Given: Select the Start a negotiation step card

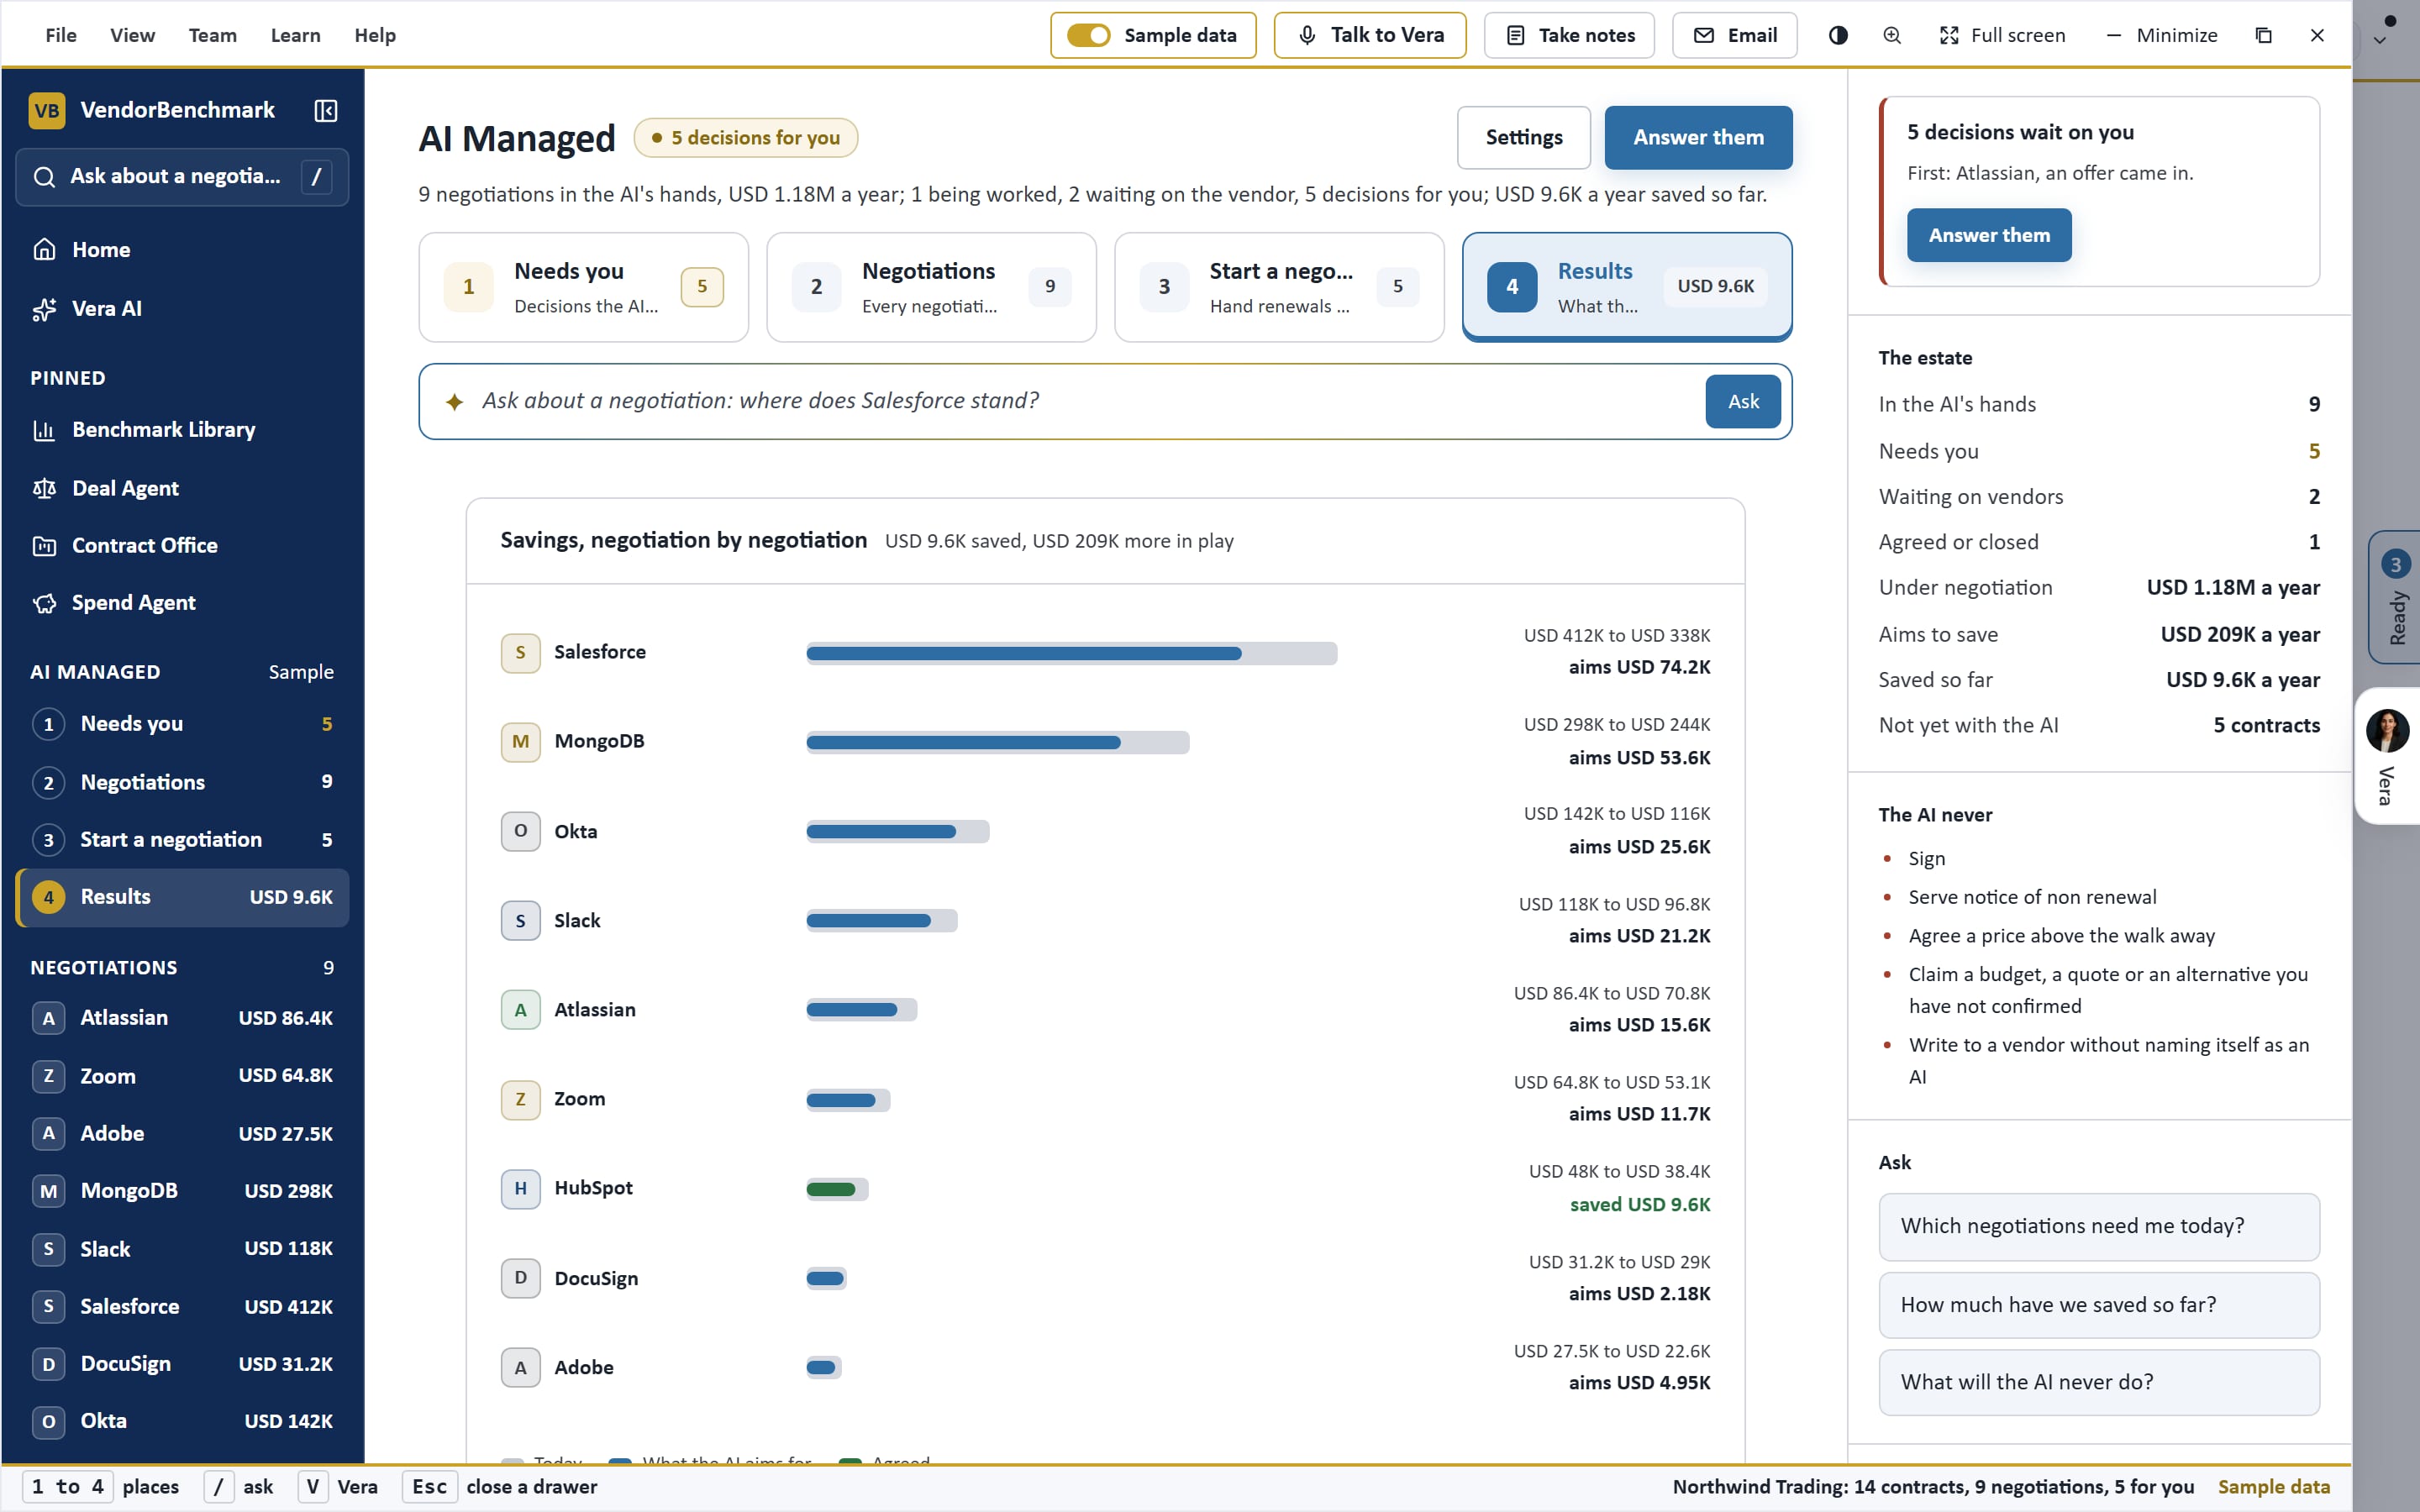Looking at the screenshot, I should pos(1279,287).
